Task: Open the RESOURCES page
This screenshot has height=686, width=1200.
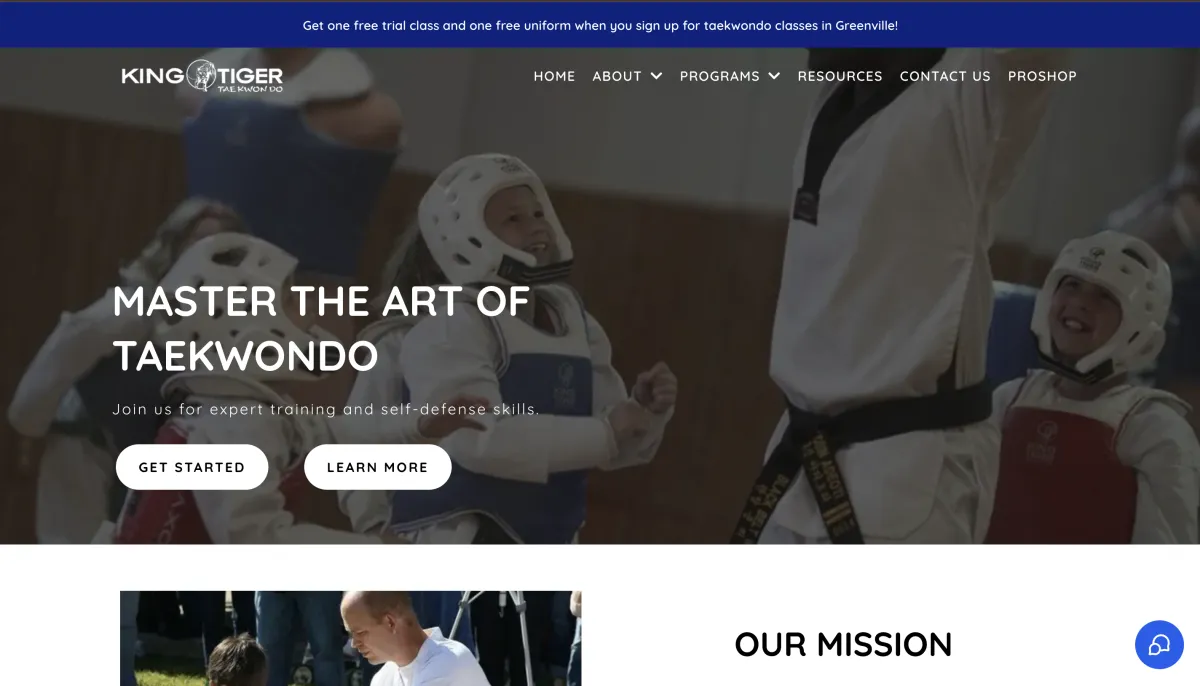Action: point(840,76)
